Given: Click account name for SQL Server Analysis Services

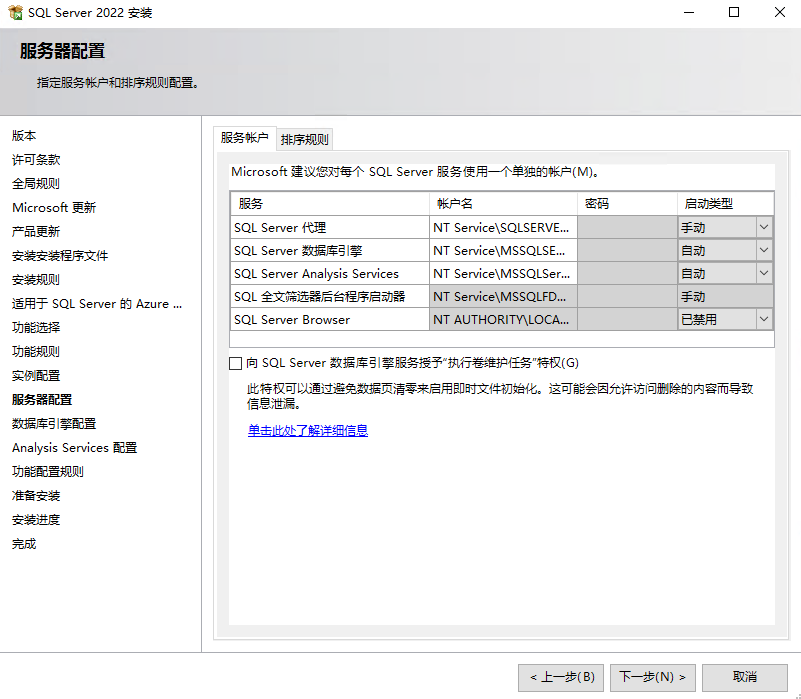Looking at the screenshot, I should 503,273.
